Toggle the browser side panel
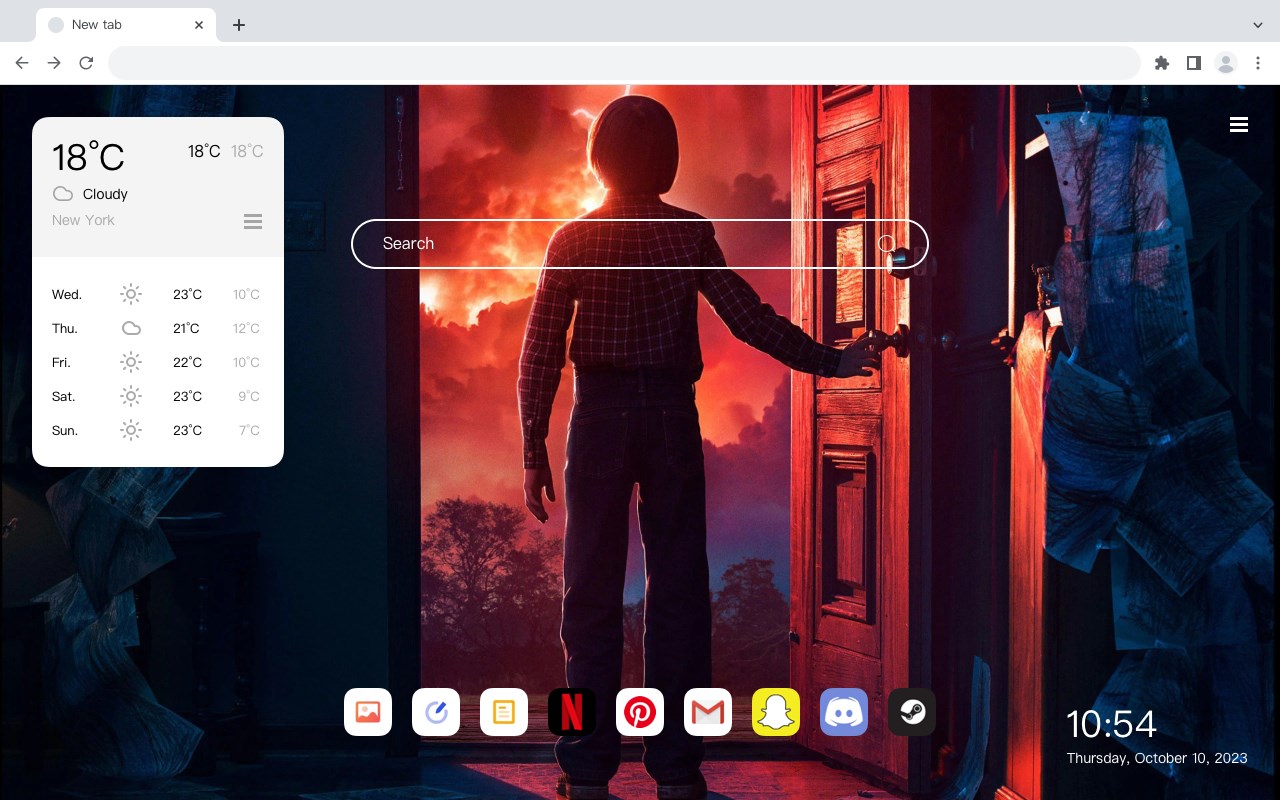This screenshot has height=800, width=1280. 1193,63
